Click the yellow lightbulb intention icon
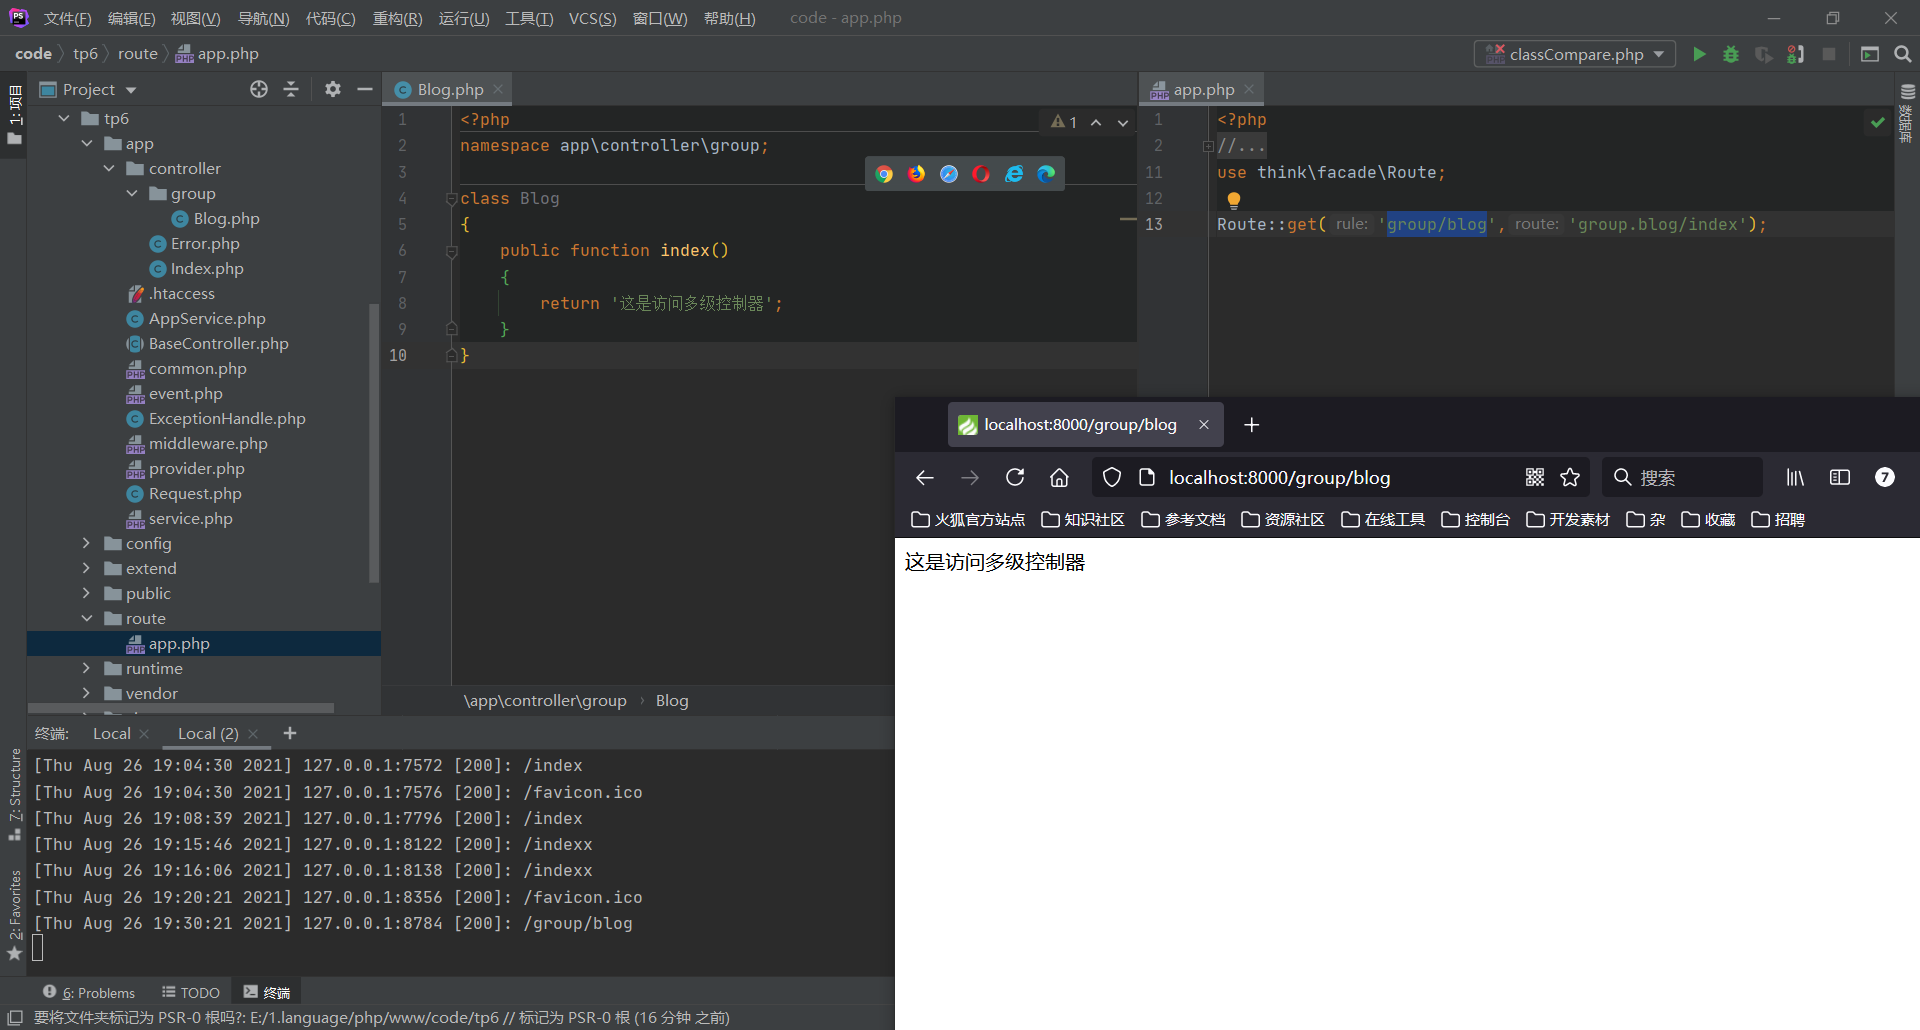 pyautogui.click(x=1234, y=200)
